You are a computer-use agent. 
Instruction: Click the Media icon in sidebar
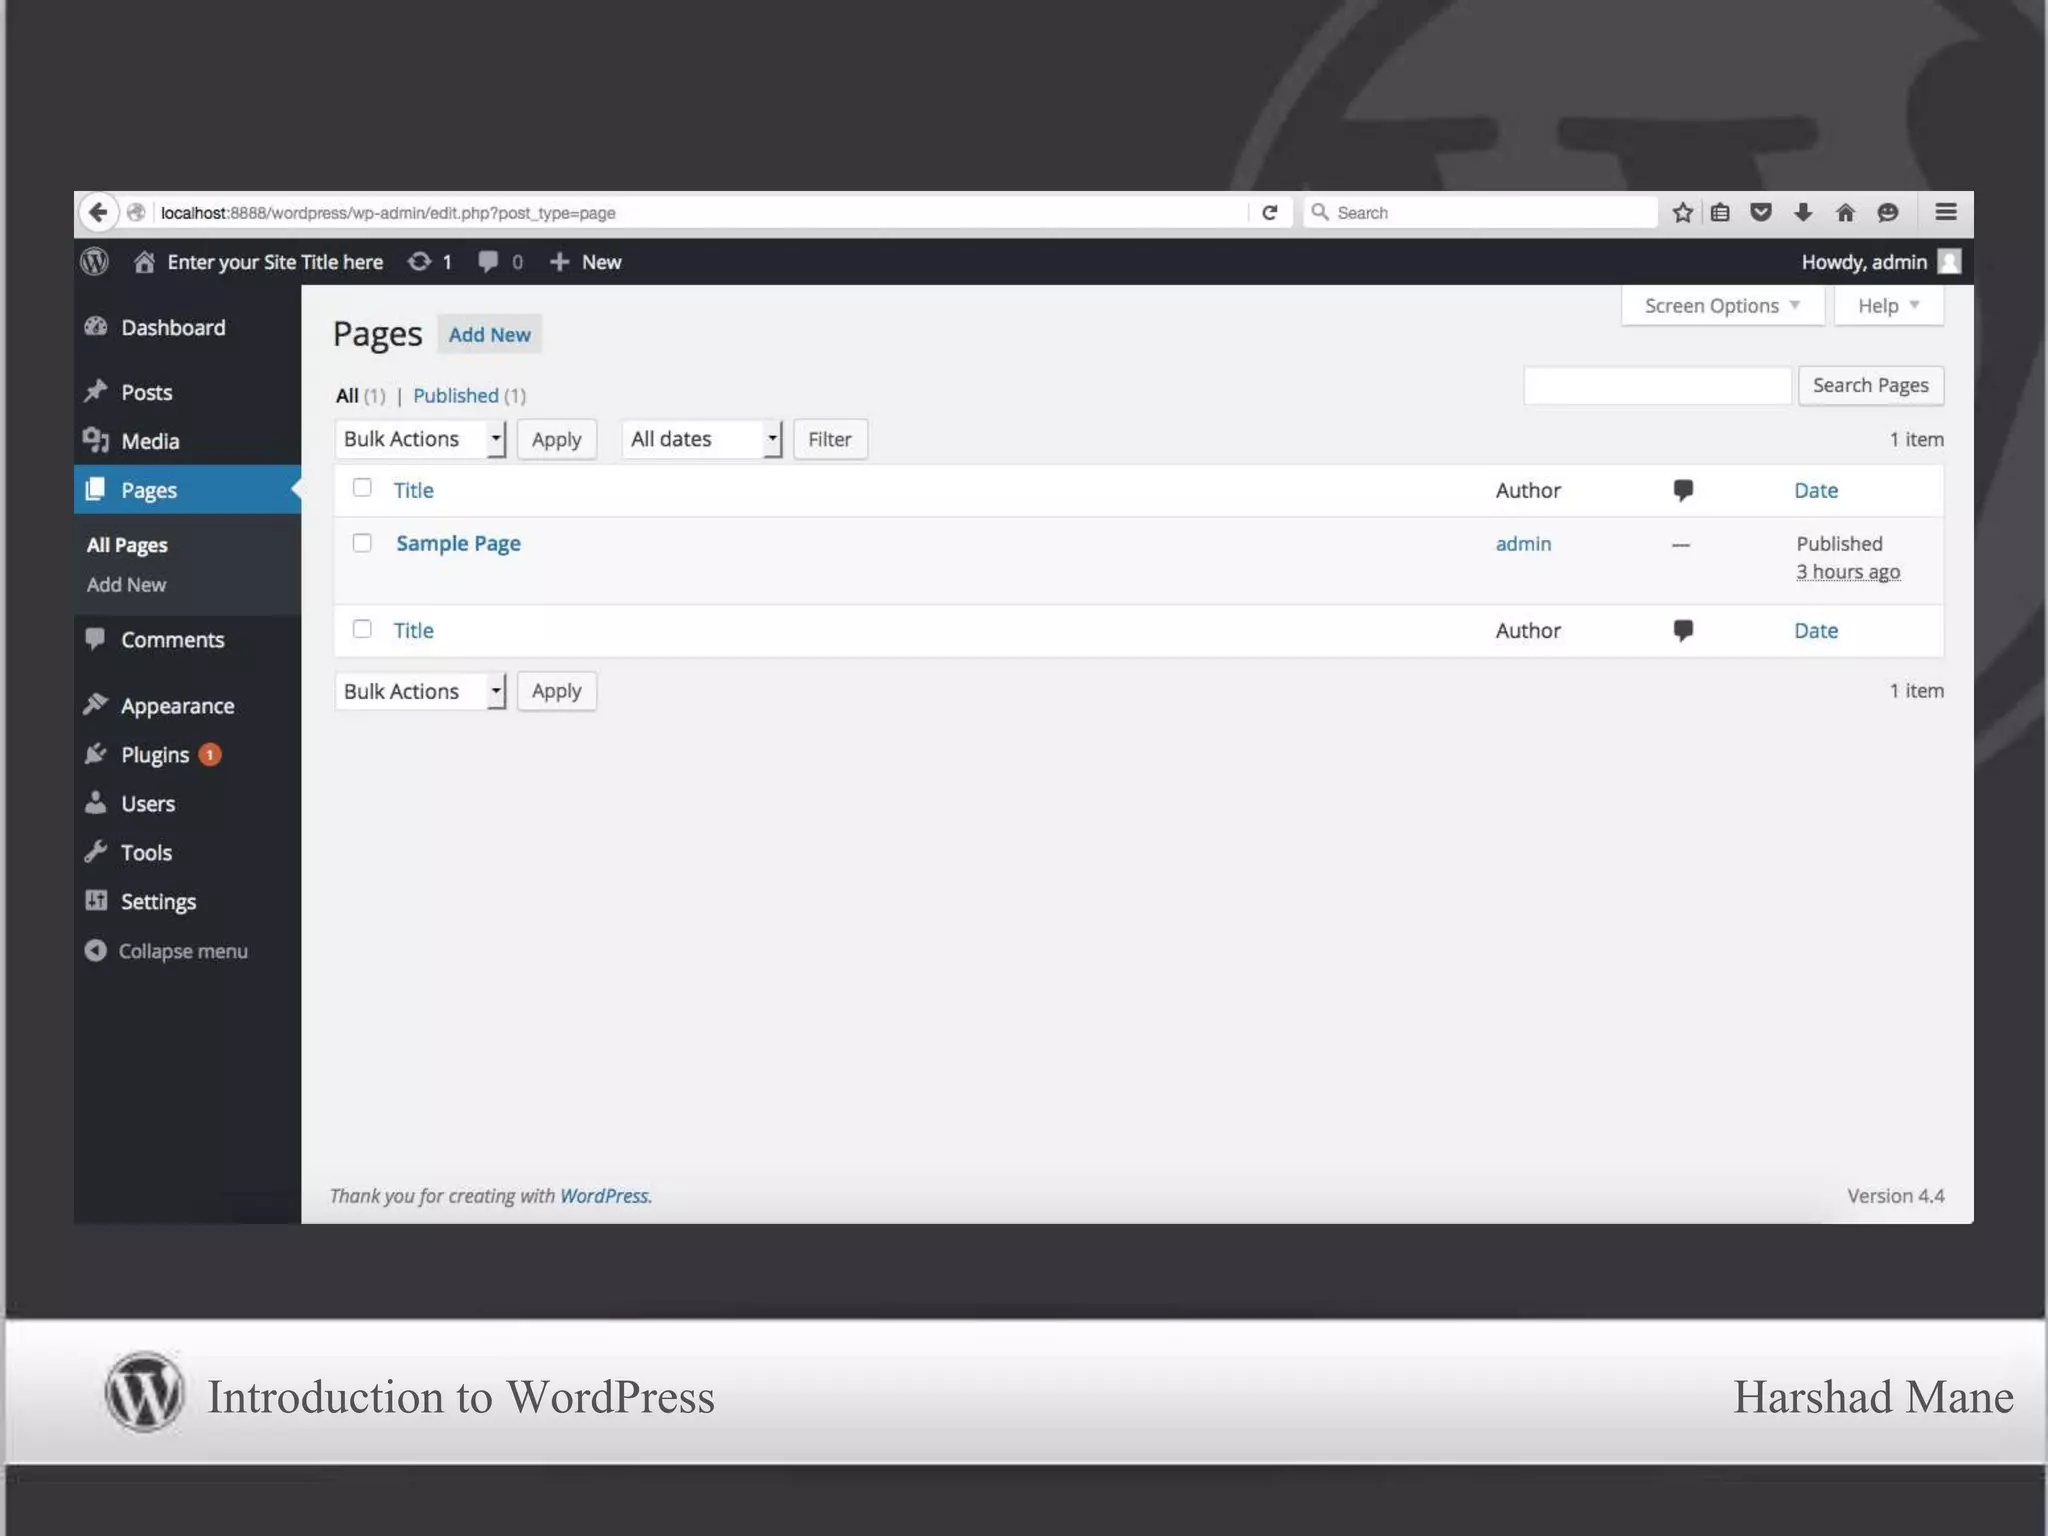point(96,440)
